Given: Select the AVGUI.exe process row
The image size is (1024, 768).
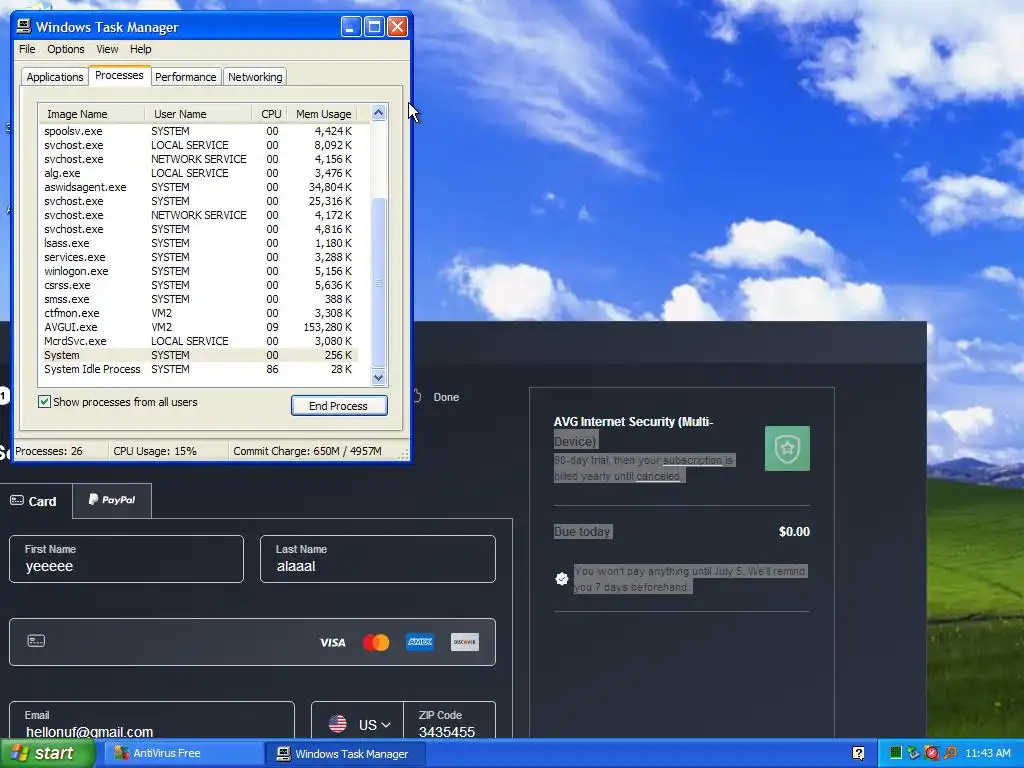Looking at the screenshot, I should coord(198,327).
